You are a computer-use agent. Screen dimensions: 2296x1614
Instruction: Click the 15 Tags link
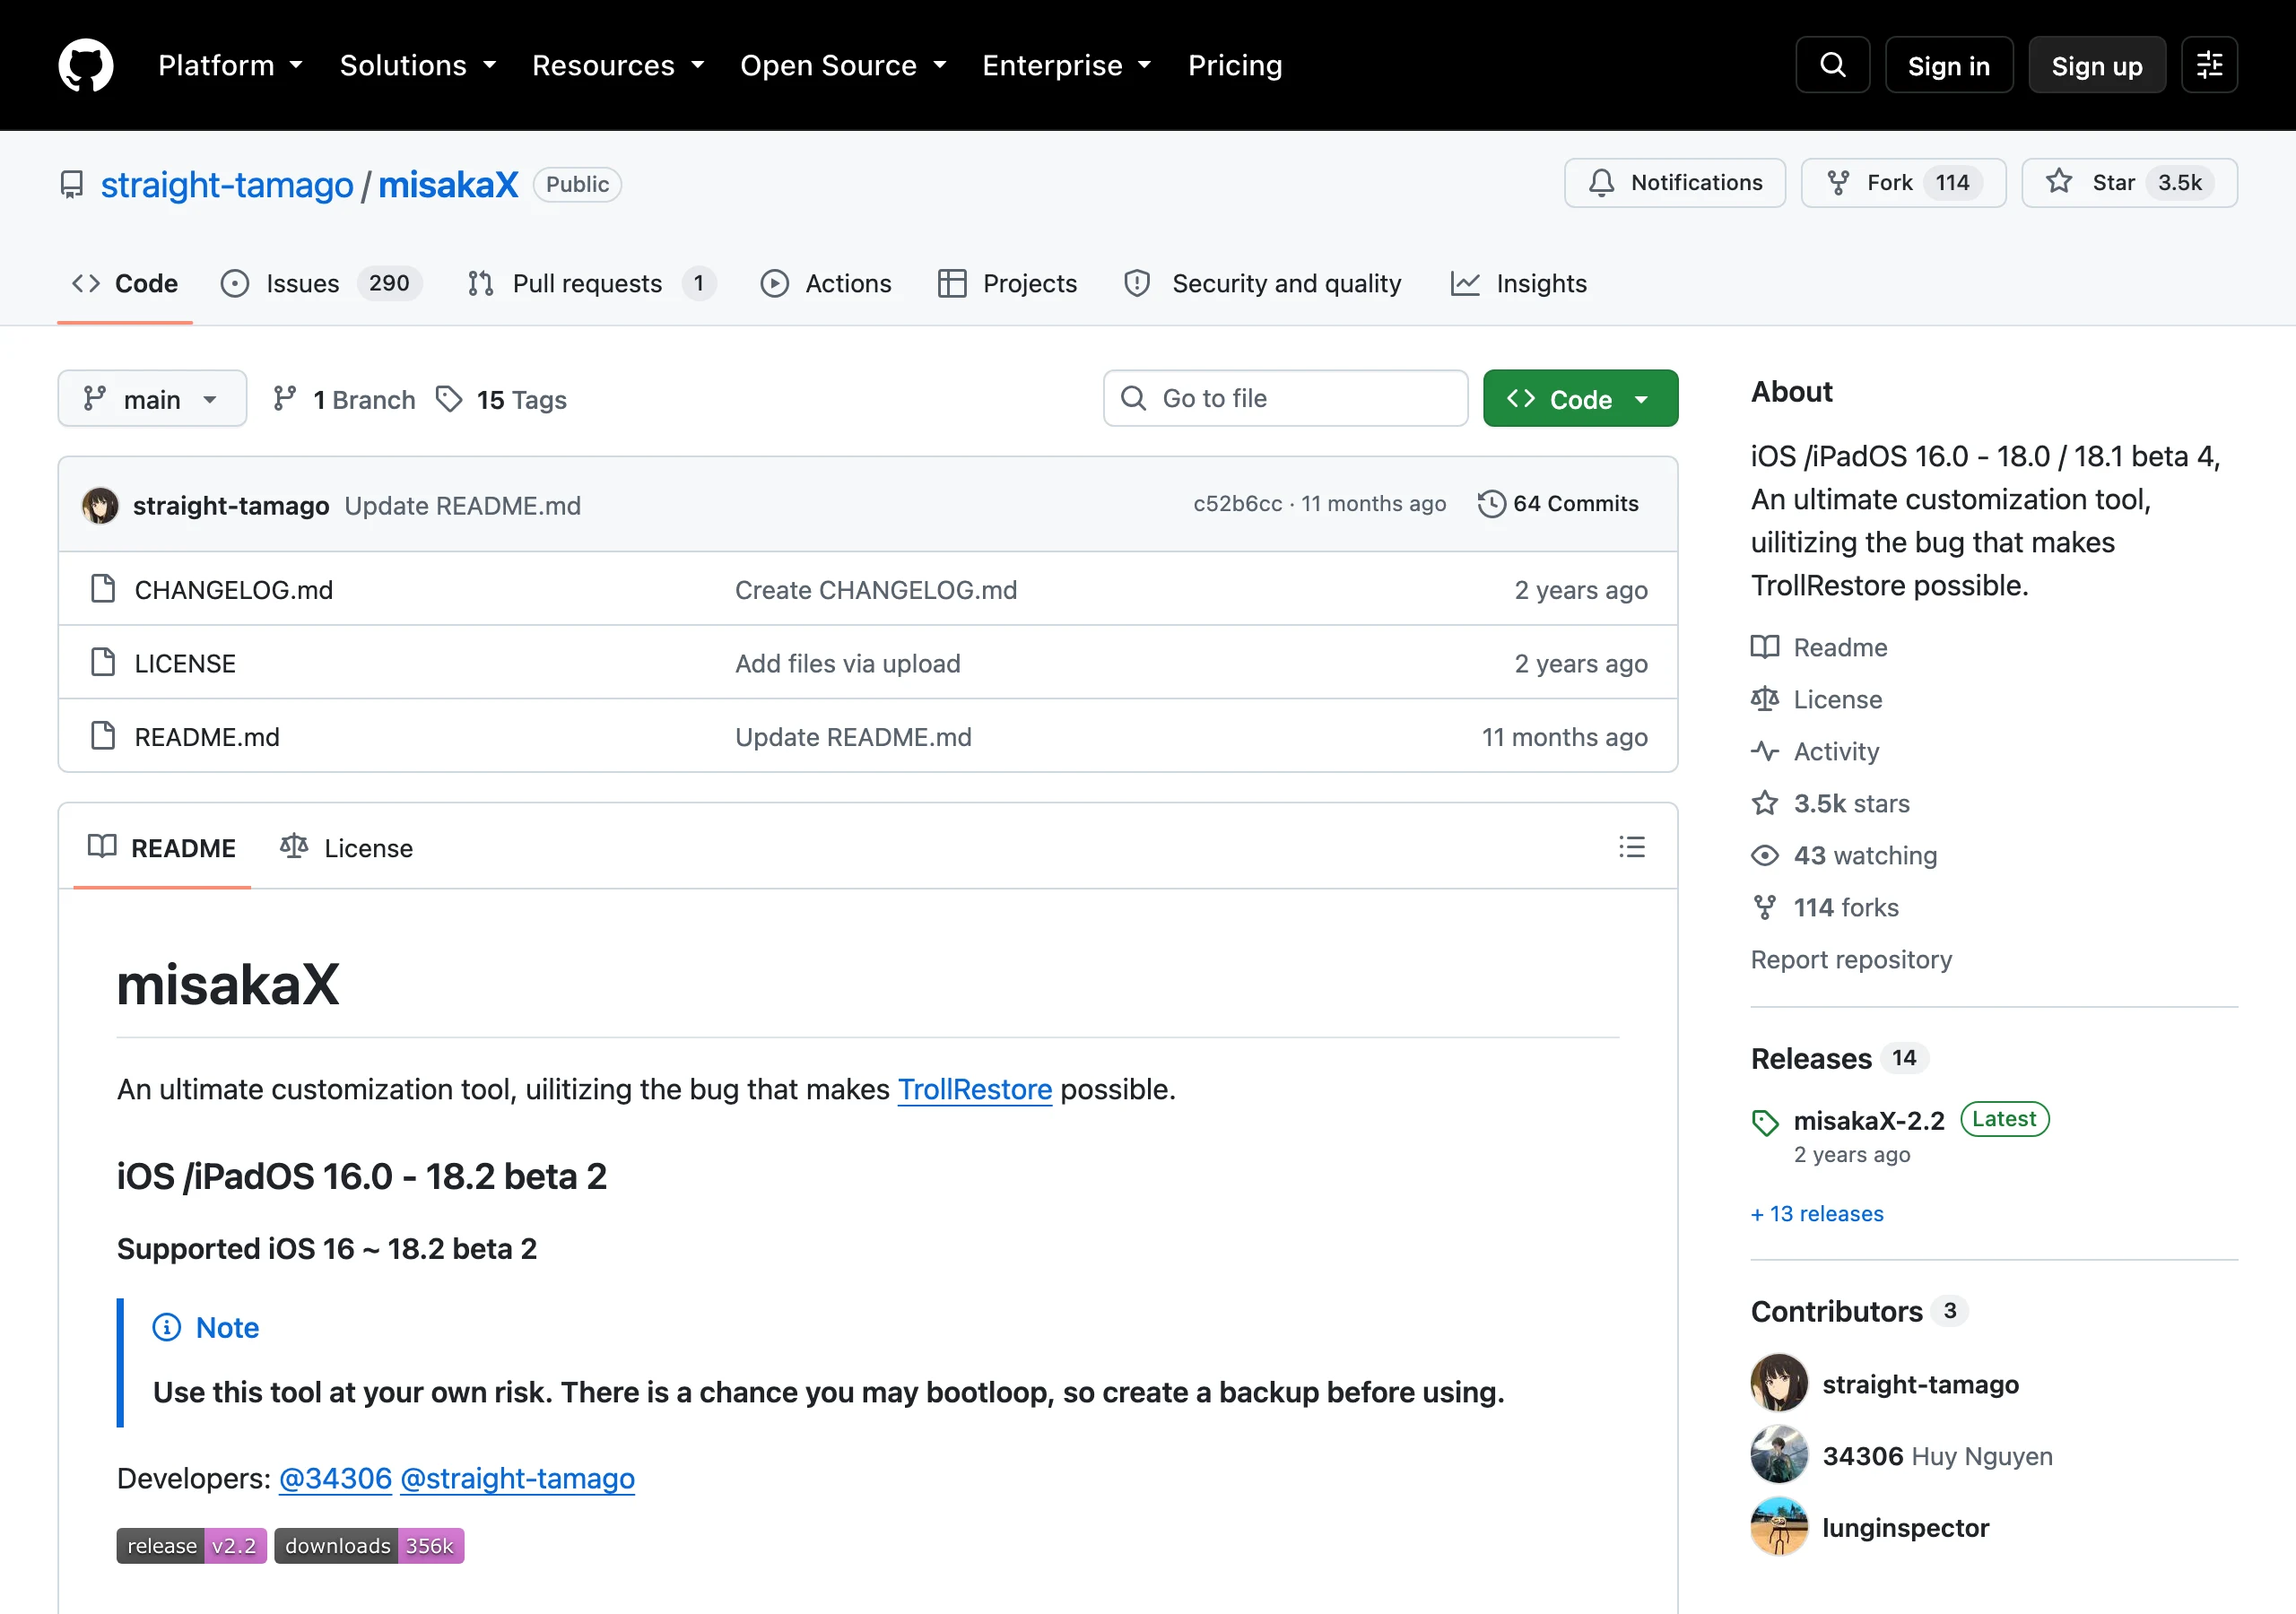[x=502, y=399]
